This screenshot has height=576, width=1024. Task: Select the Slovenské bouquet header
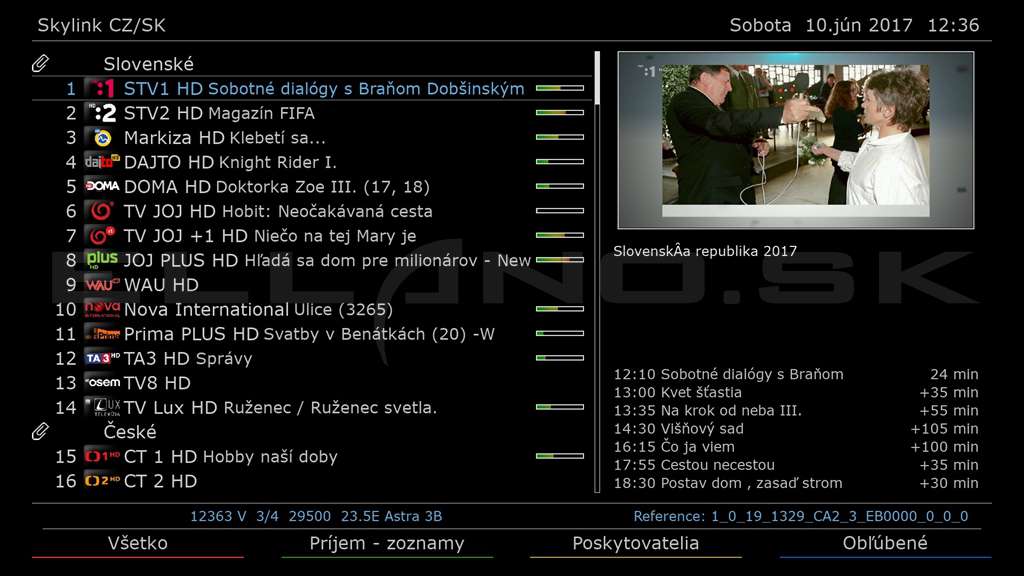click(148, 64)
